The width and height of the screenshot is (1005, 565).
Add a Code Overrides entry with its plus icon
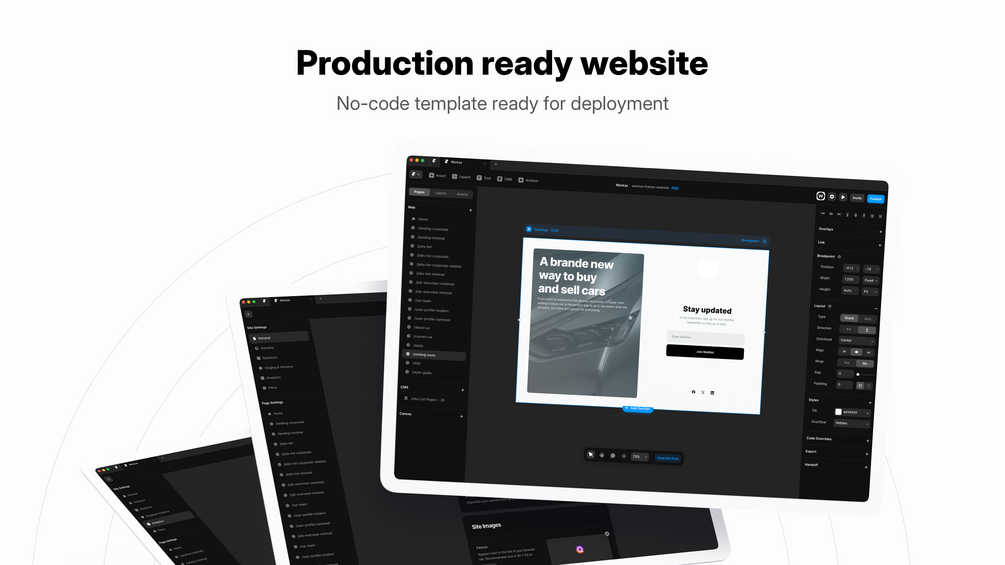point(868,441)
